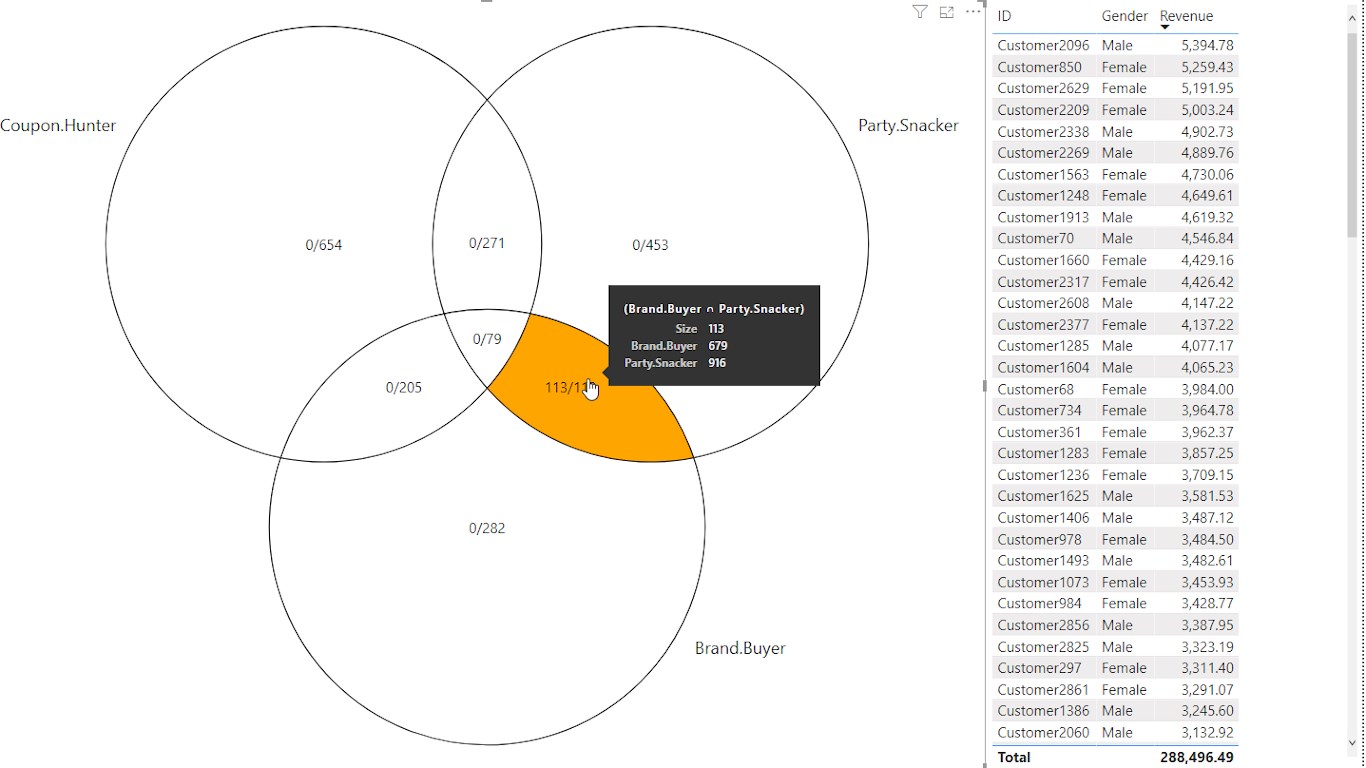Select the Customer1248 ID cell
Image resolution: width=1366 pixels, height=768 pixels.
click(1043, 196)
